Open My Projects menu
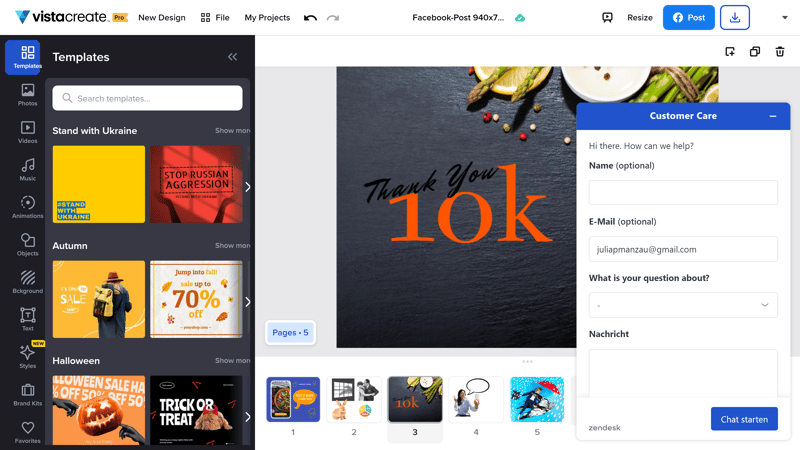This screenshot has width=800, height=450. coord(267,18)
